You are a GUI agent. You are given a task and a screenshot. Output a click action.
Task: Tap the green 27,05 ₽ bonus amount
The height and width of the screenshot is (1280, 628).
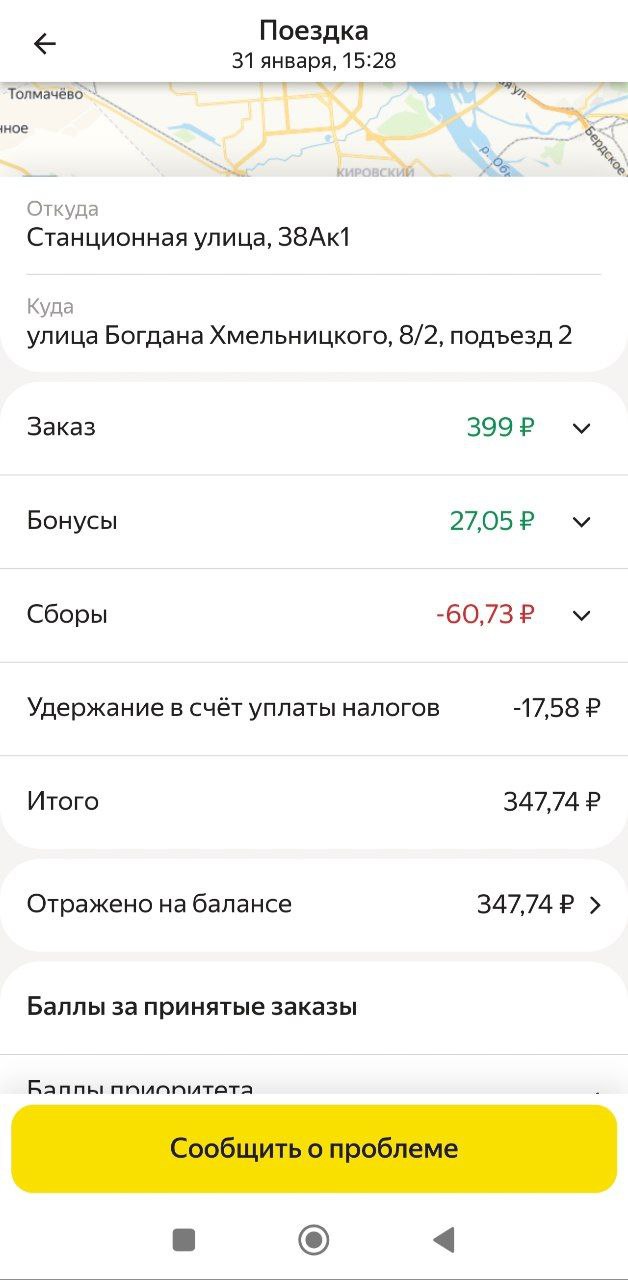pyautogui.click(x=492, y=521)
